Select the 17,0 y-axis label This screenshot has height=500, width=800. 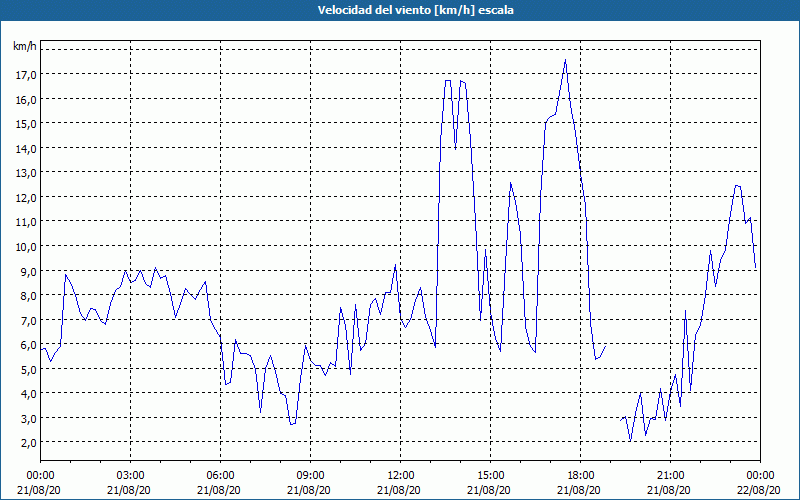(26, 75)
